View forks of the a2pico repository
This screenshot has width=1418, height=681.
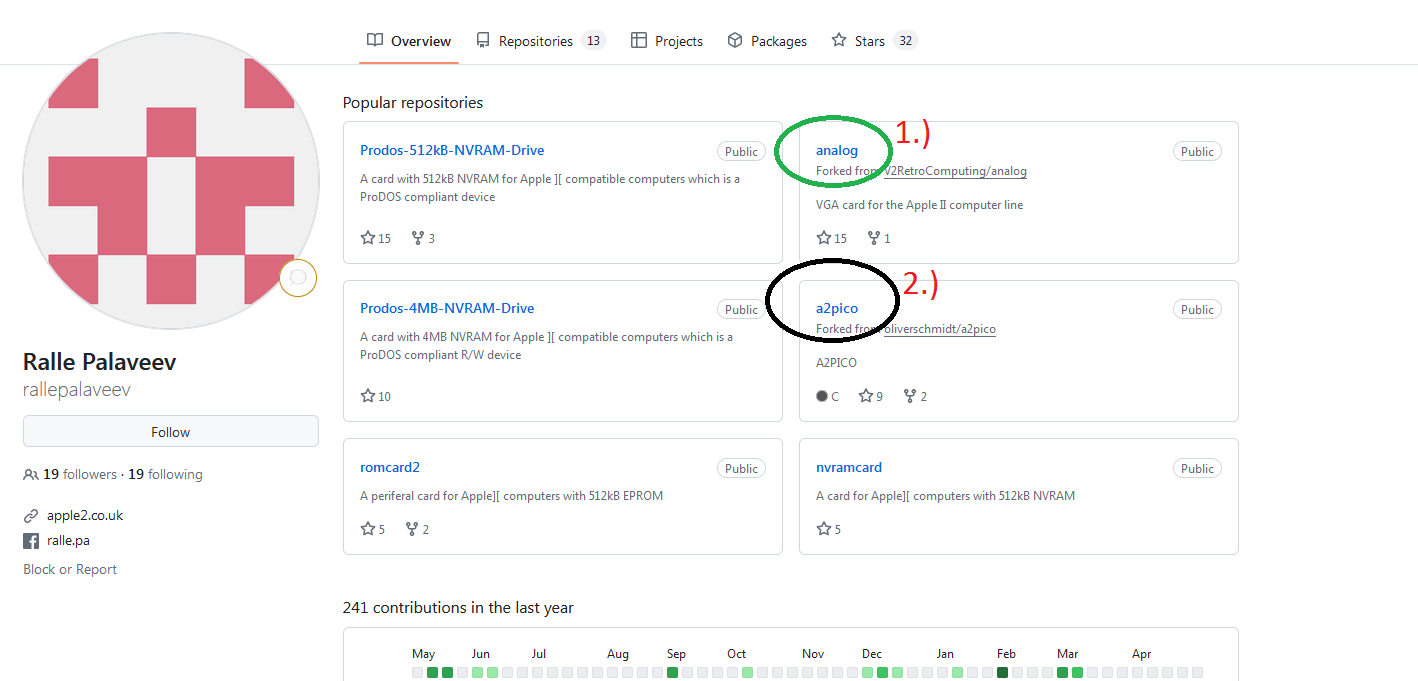coord(915,396)
